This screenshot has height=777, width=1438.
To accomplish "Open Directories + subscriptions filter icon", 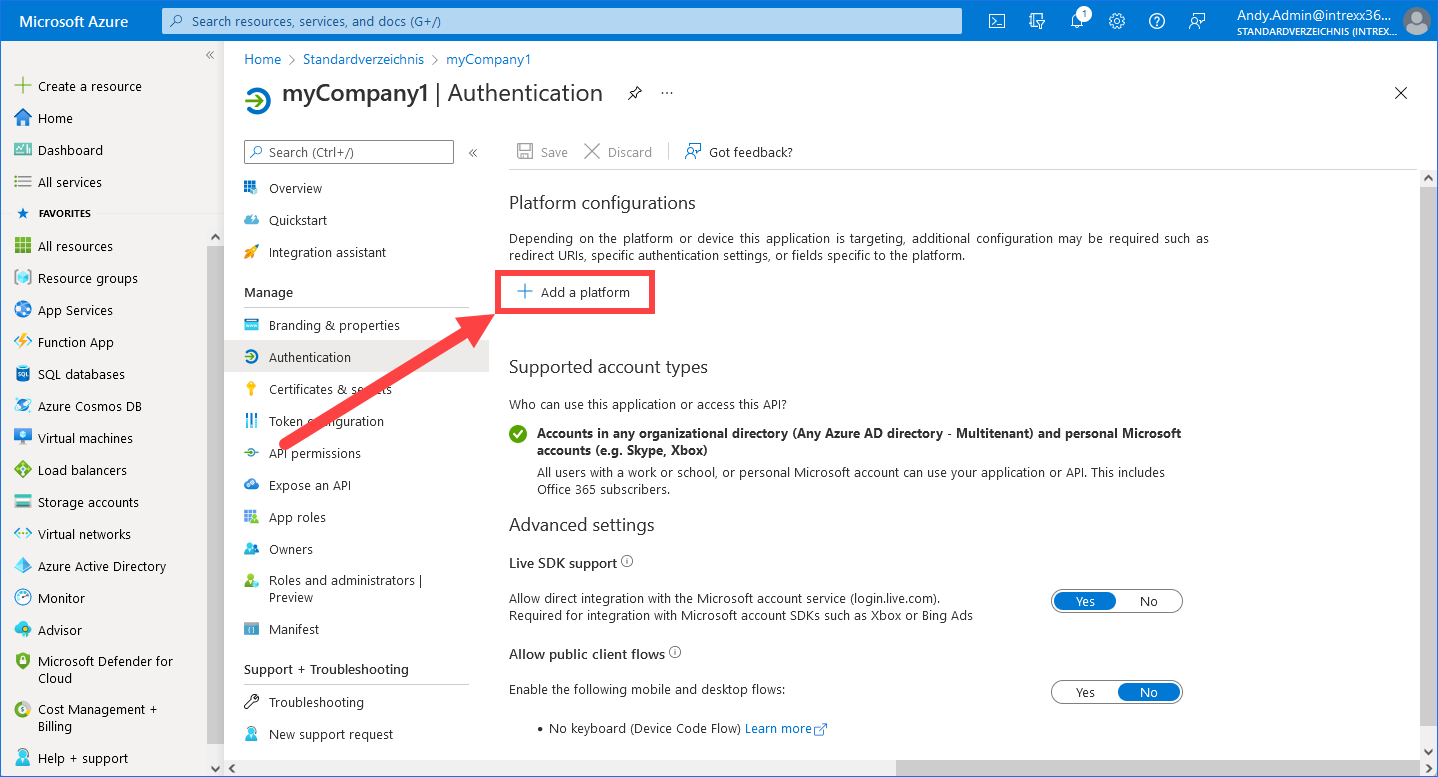I will [1036, 20].
